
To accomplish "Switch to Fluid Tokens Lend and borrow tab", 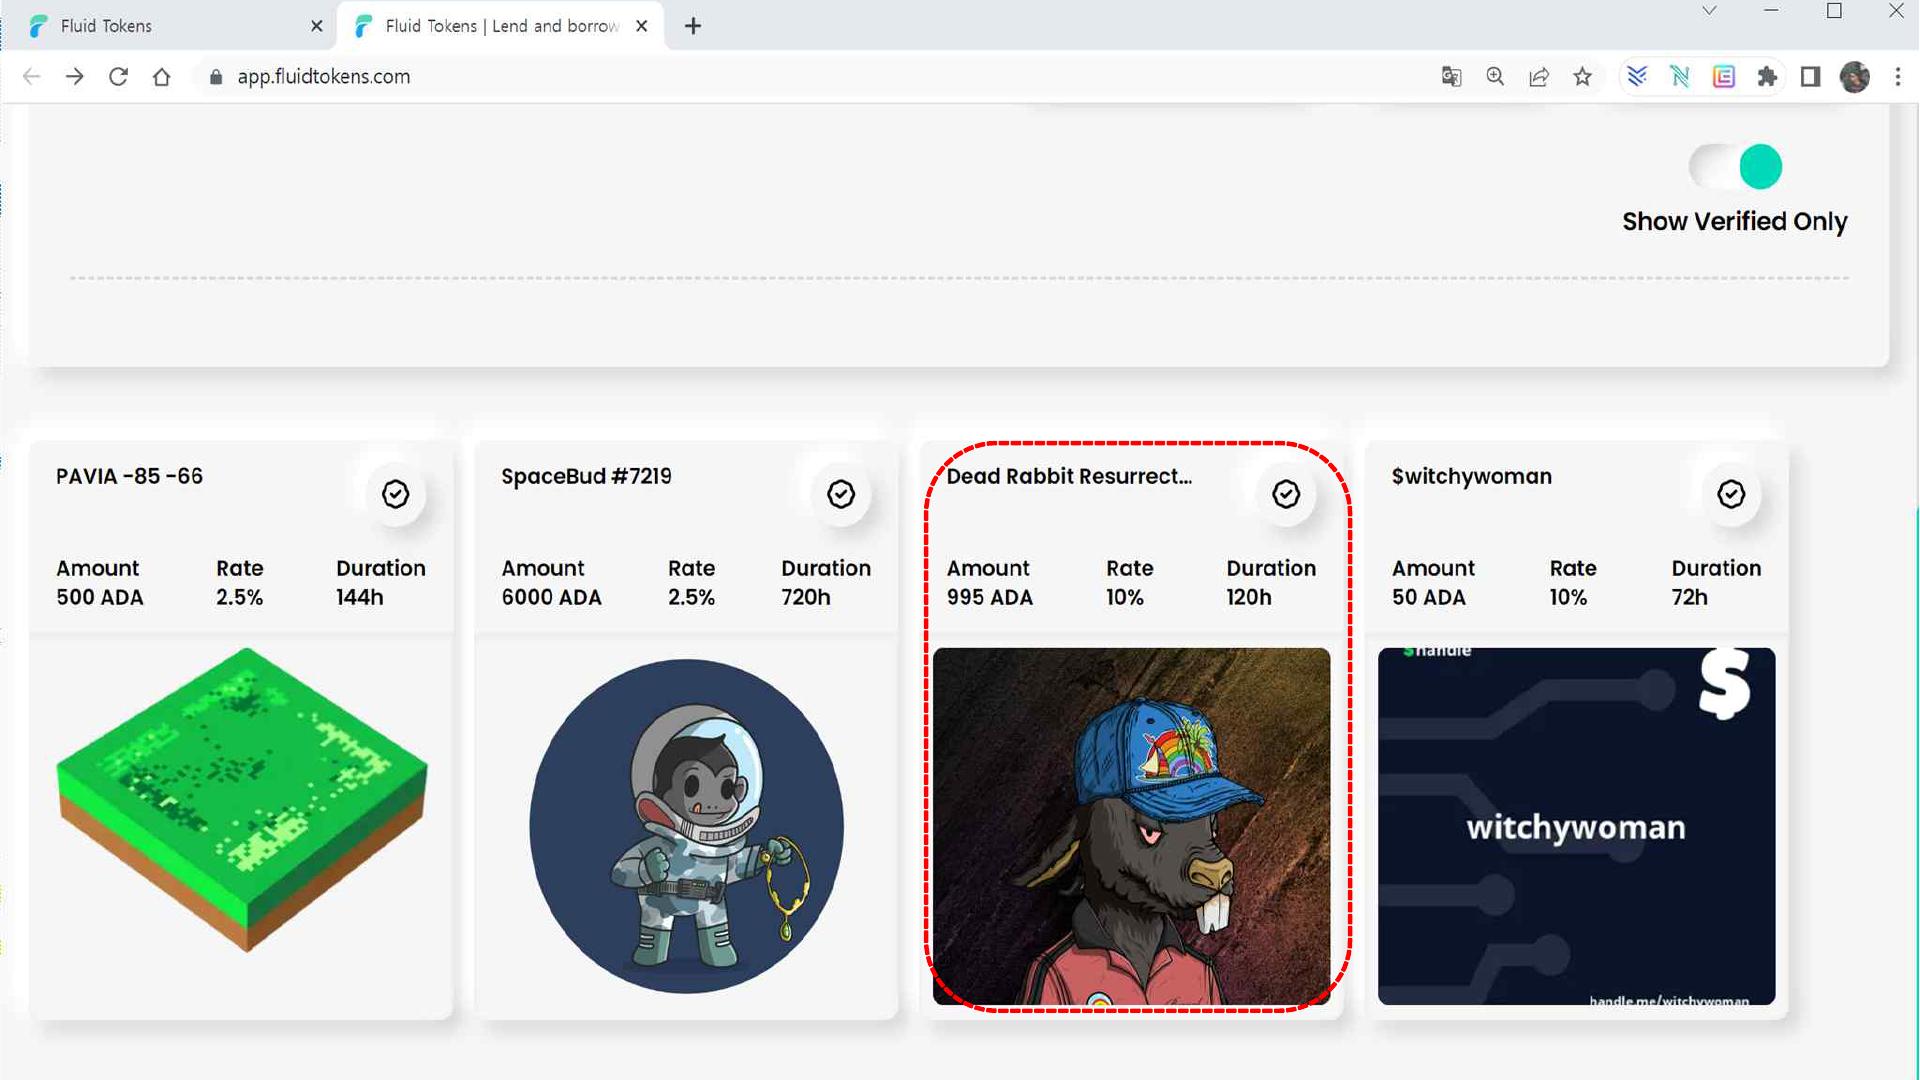I will tap(500, 26).
